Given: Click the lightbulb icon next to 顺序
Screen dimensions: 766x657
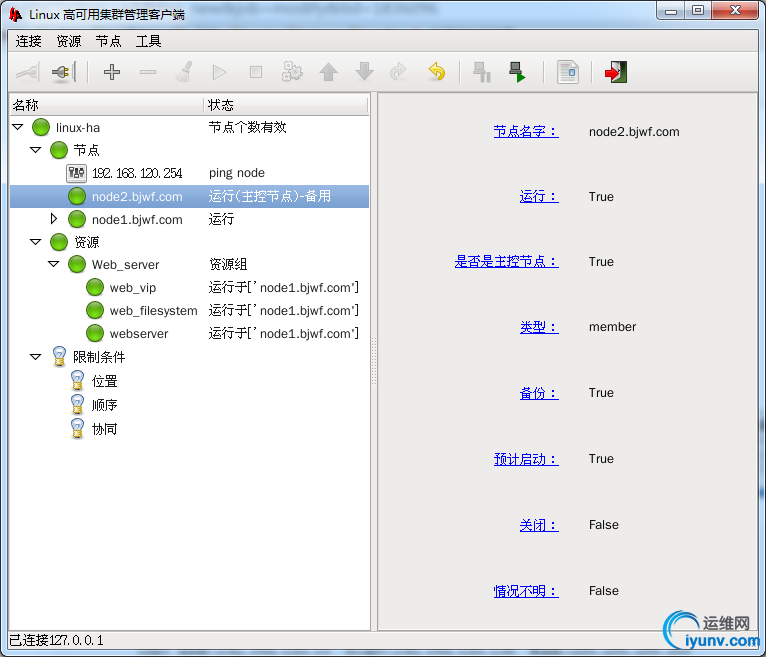Looking at the screenshot, I should [77, 404].
